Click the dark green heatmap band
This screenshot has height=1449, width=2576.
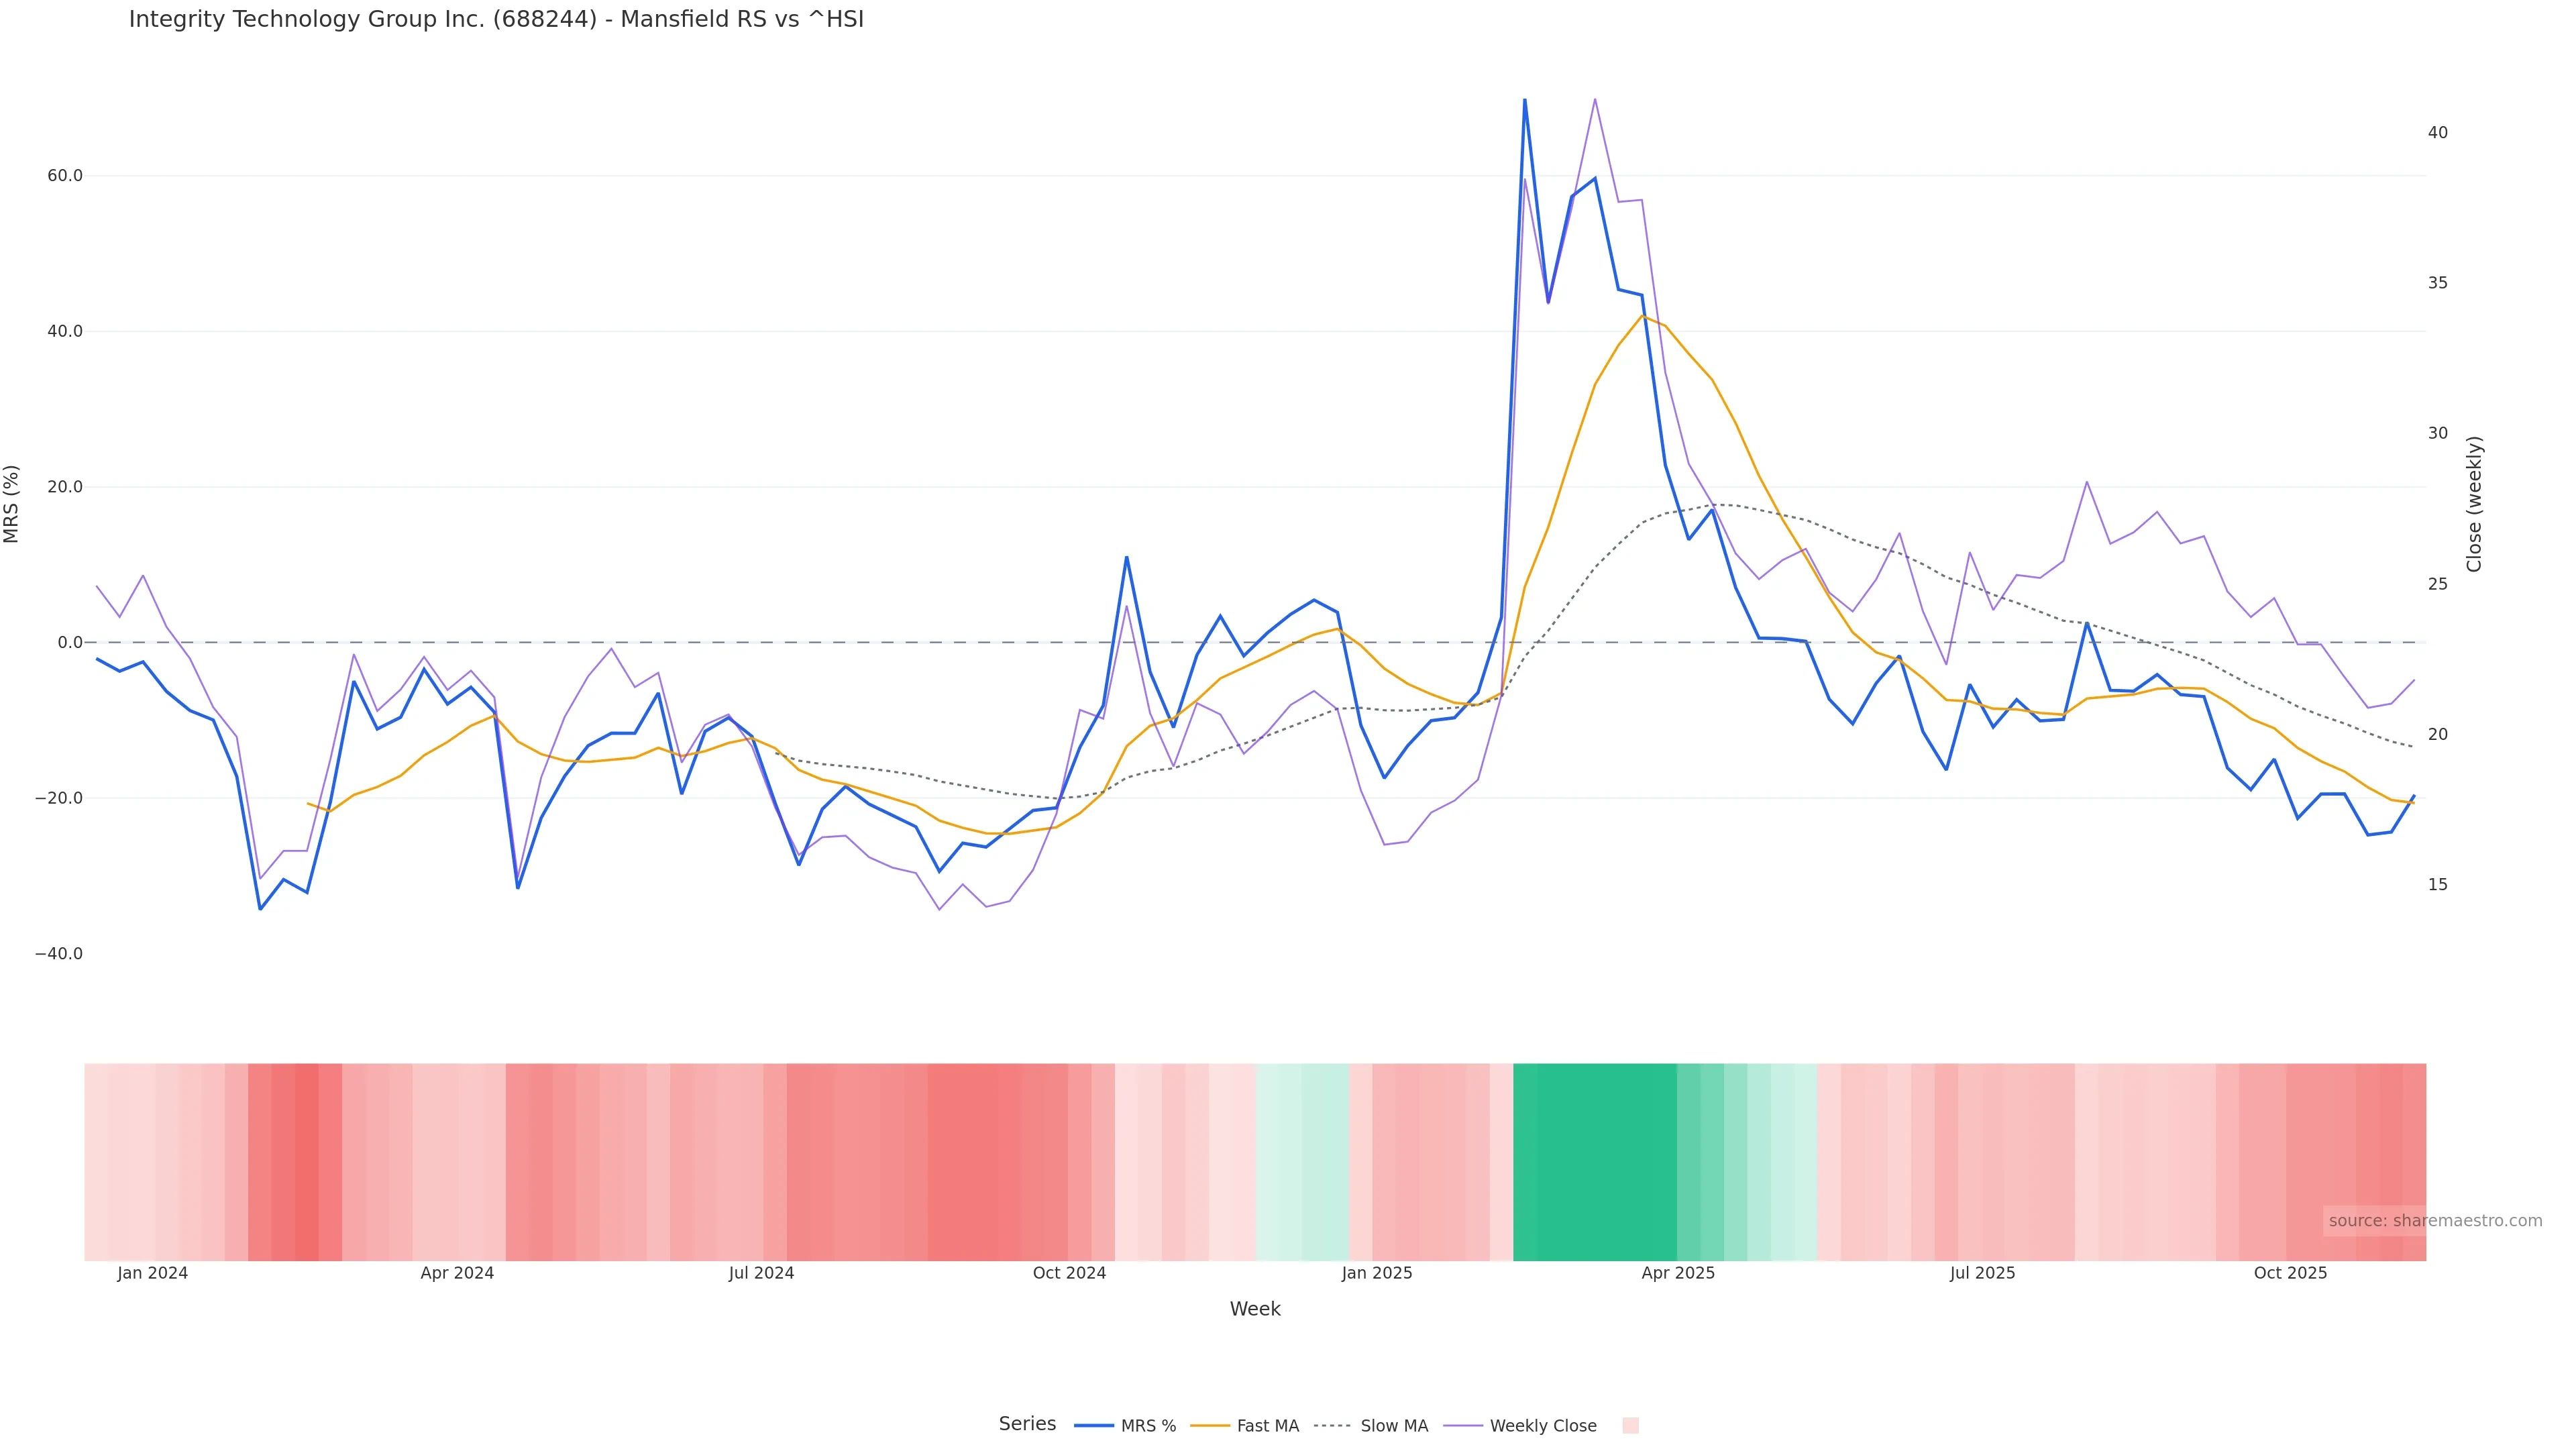tap(1595, 1162)
